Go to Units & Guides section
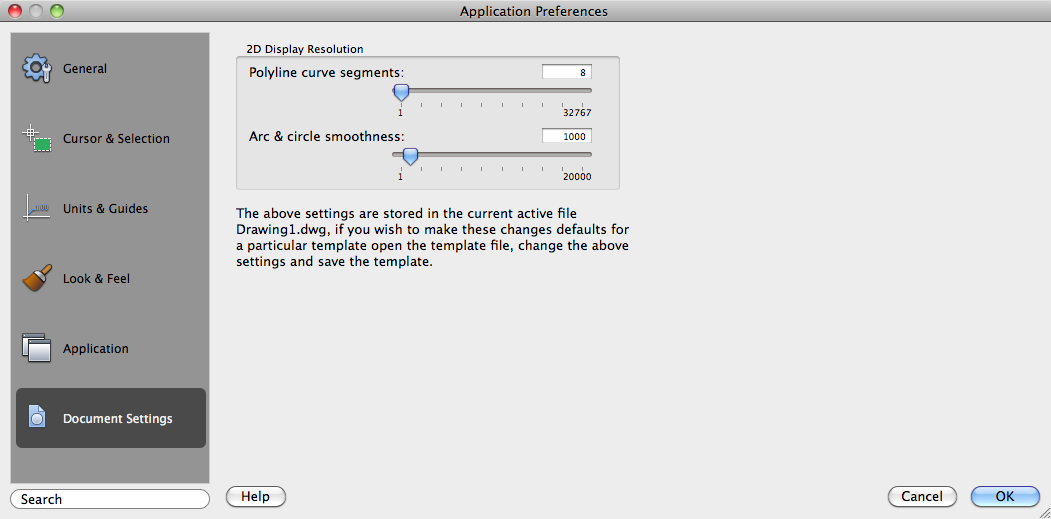1051x519 pixels. click(105, 209)
